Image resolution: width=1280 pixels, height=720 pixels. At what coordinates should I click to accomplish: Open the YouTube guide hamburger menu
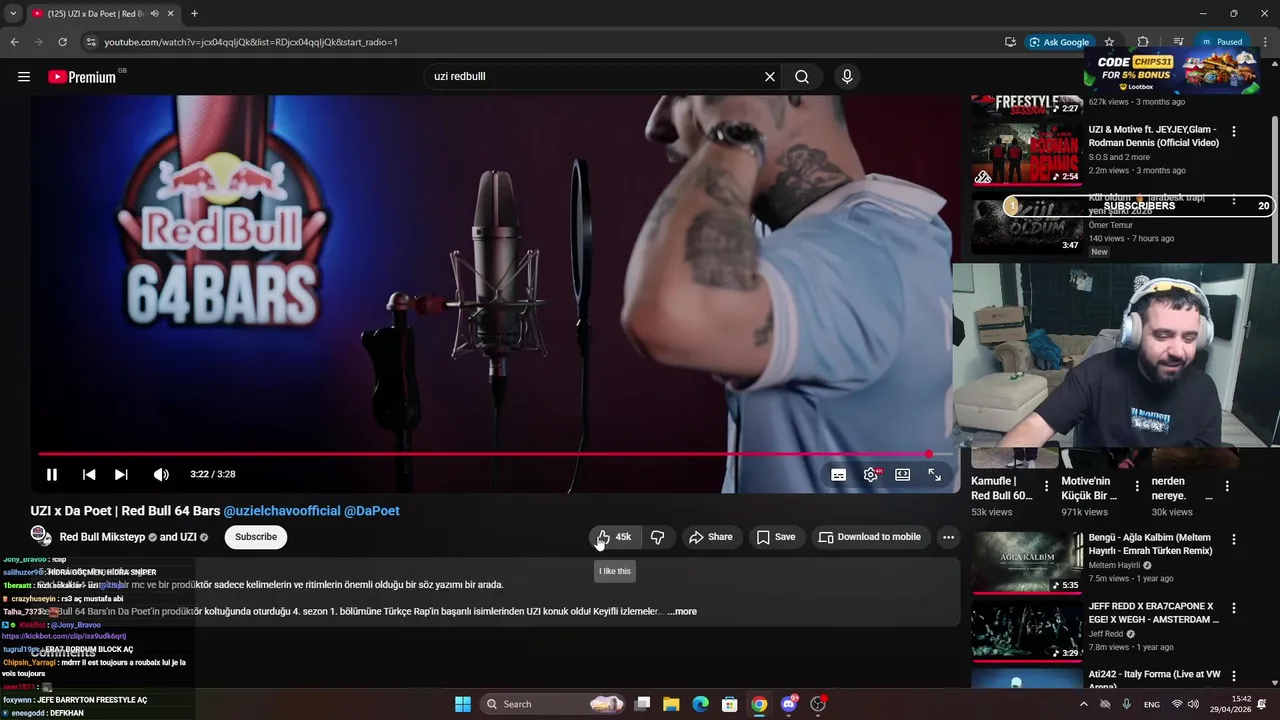pos(24,77)
